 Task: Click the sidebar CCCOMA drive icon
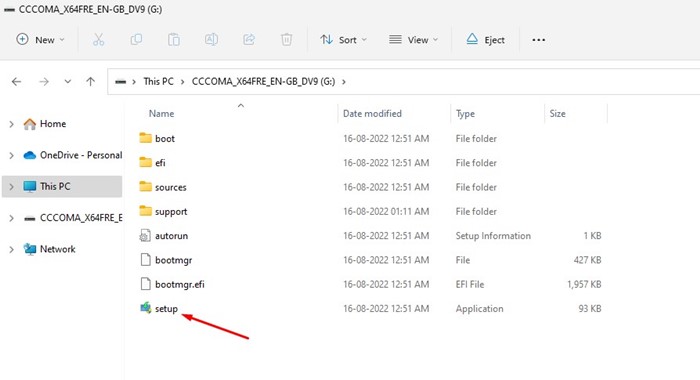(29, 218)
